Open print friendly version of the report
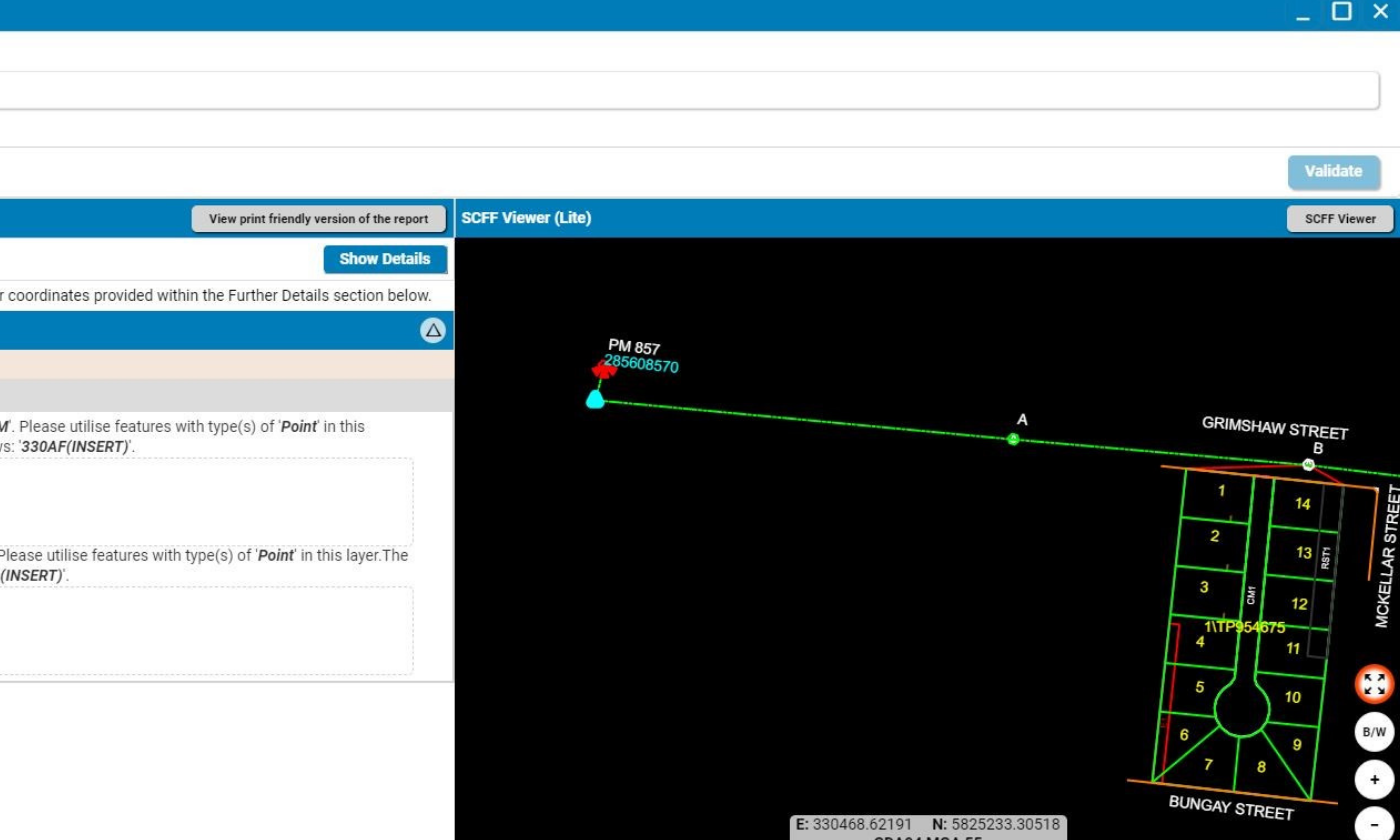 click(318, 219)
